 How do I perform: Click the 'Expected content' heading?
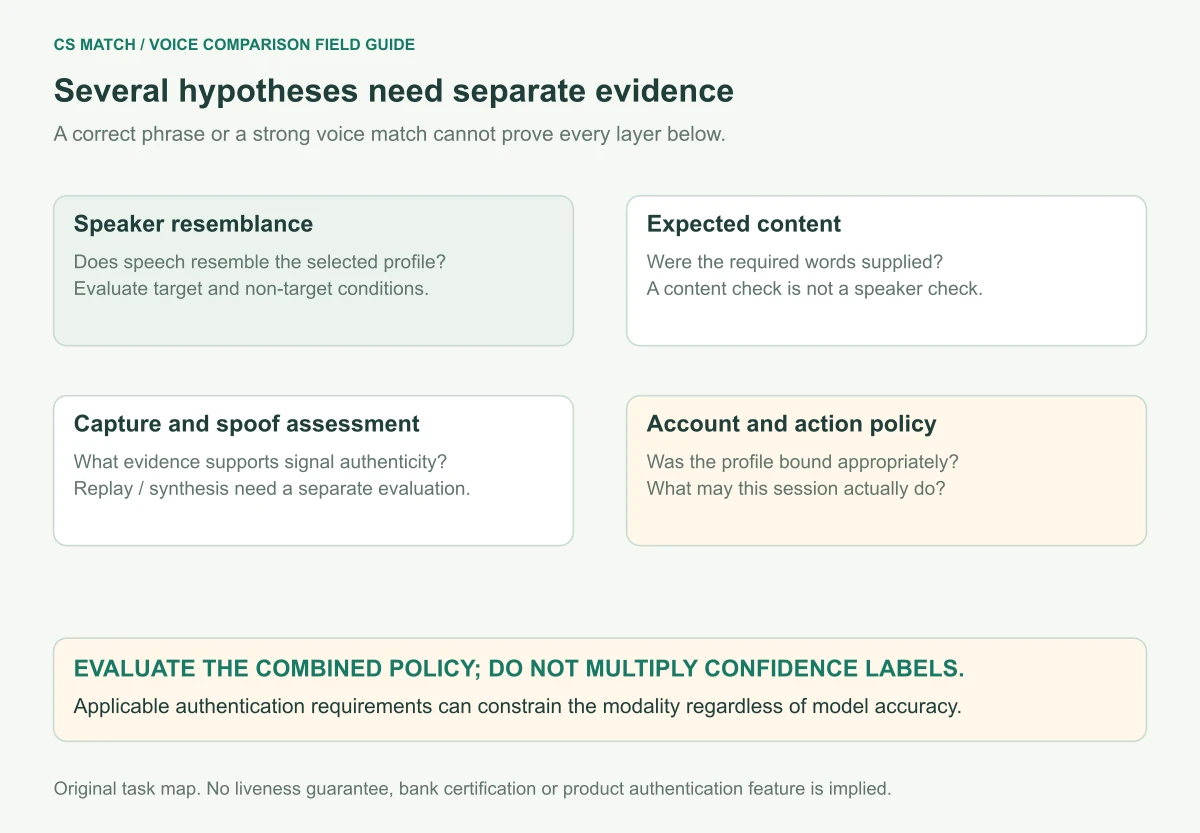pyautogui.click(x=744, y=224)
